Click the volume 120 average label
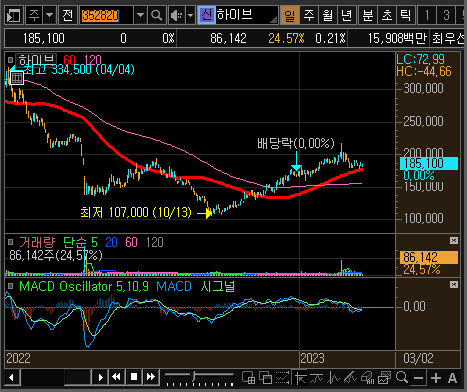This screenshot has height=392, width=467. (x=155, y=242)
